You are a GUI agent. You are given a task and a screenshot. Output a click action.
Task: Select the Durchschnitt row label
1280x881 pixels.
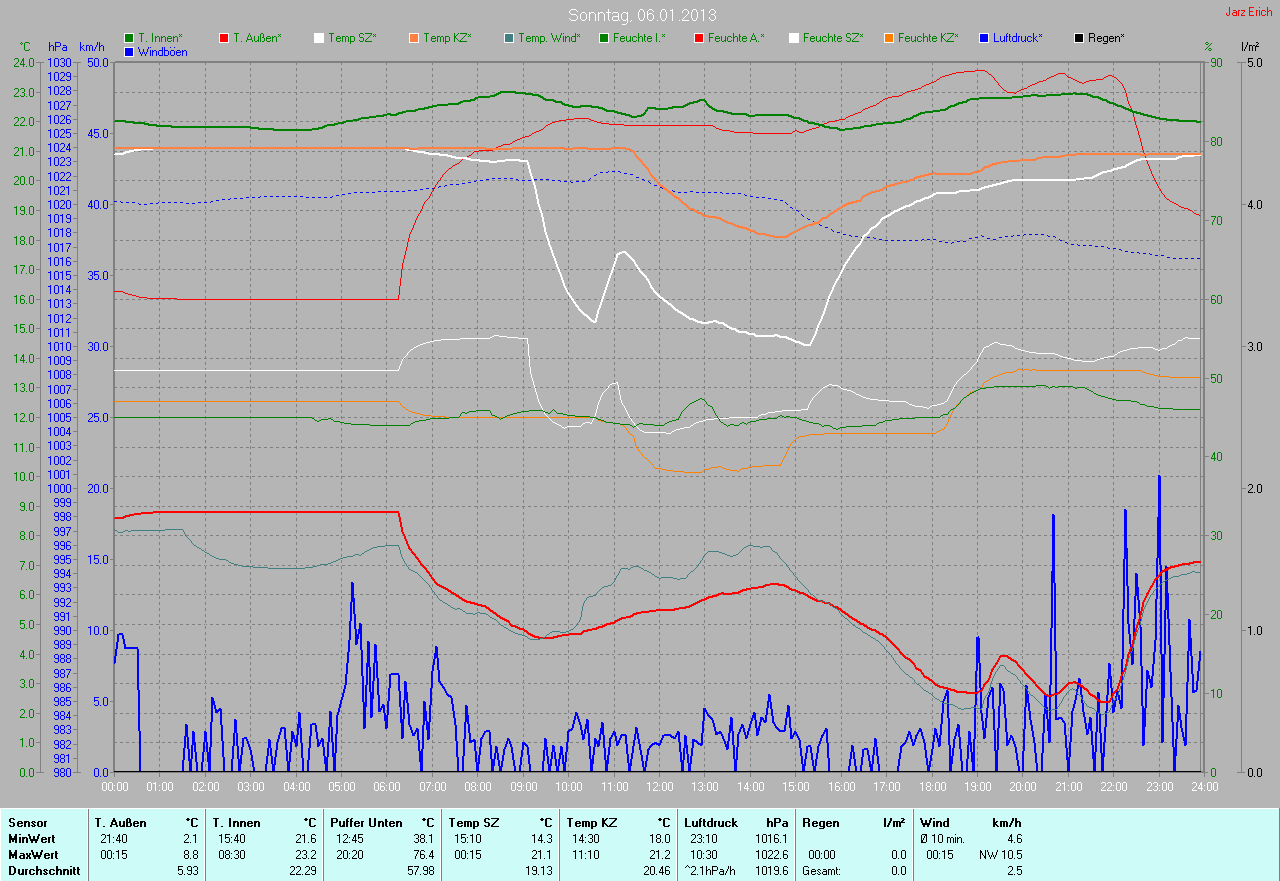(x=39, y=871)
